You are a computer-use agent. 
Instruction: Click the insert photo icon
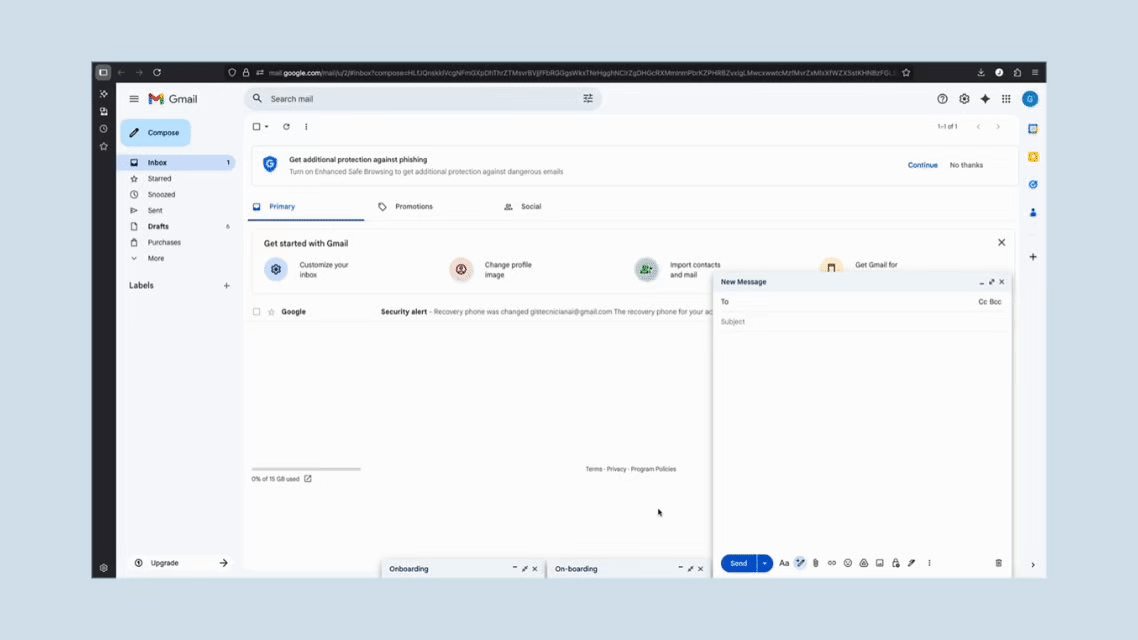coord(879,563)
